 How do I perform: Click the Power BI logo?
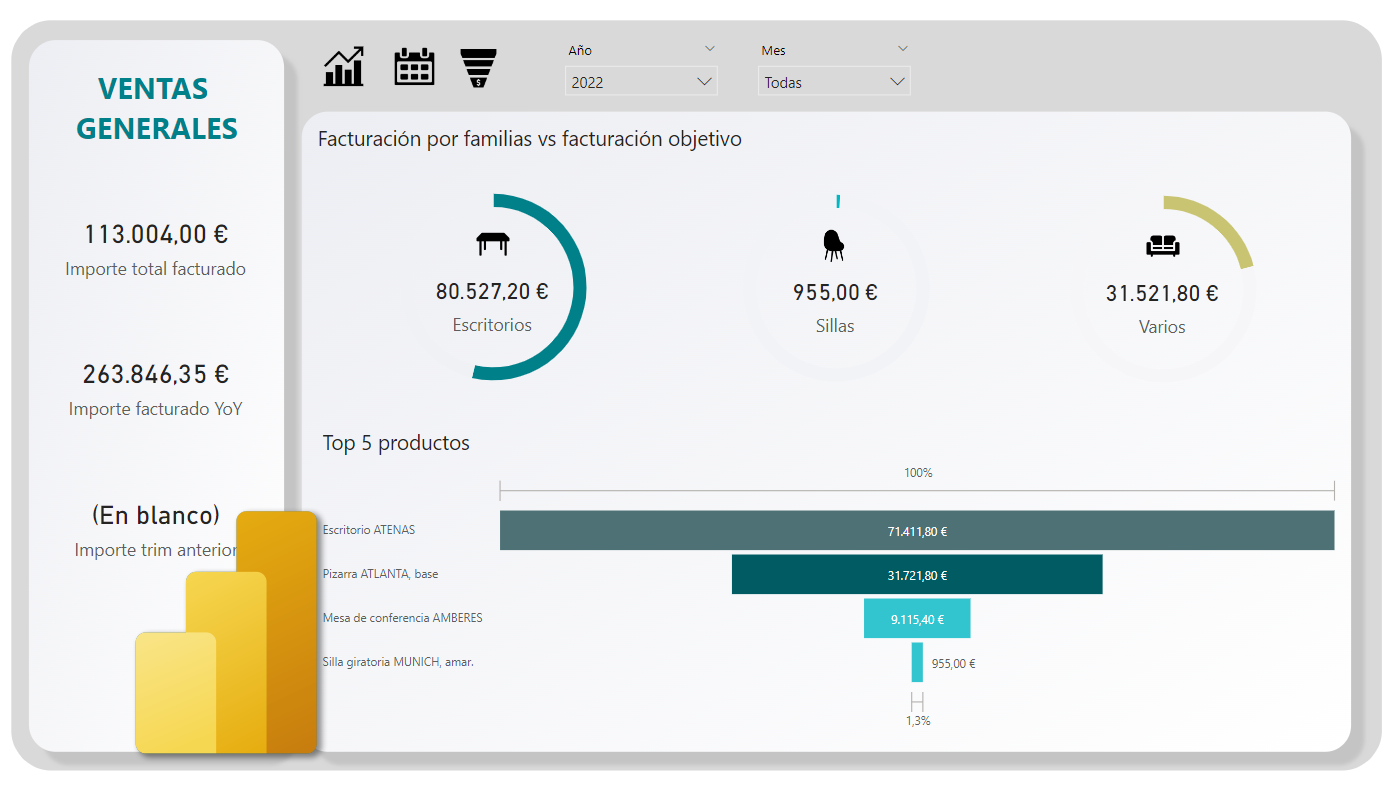pos(226,632)
